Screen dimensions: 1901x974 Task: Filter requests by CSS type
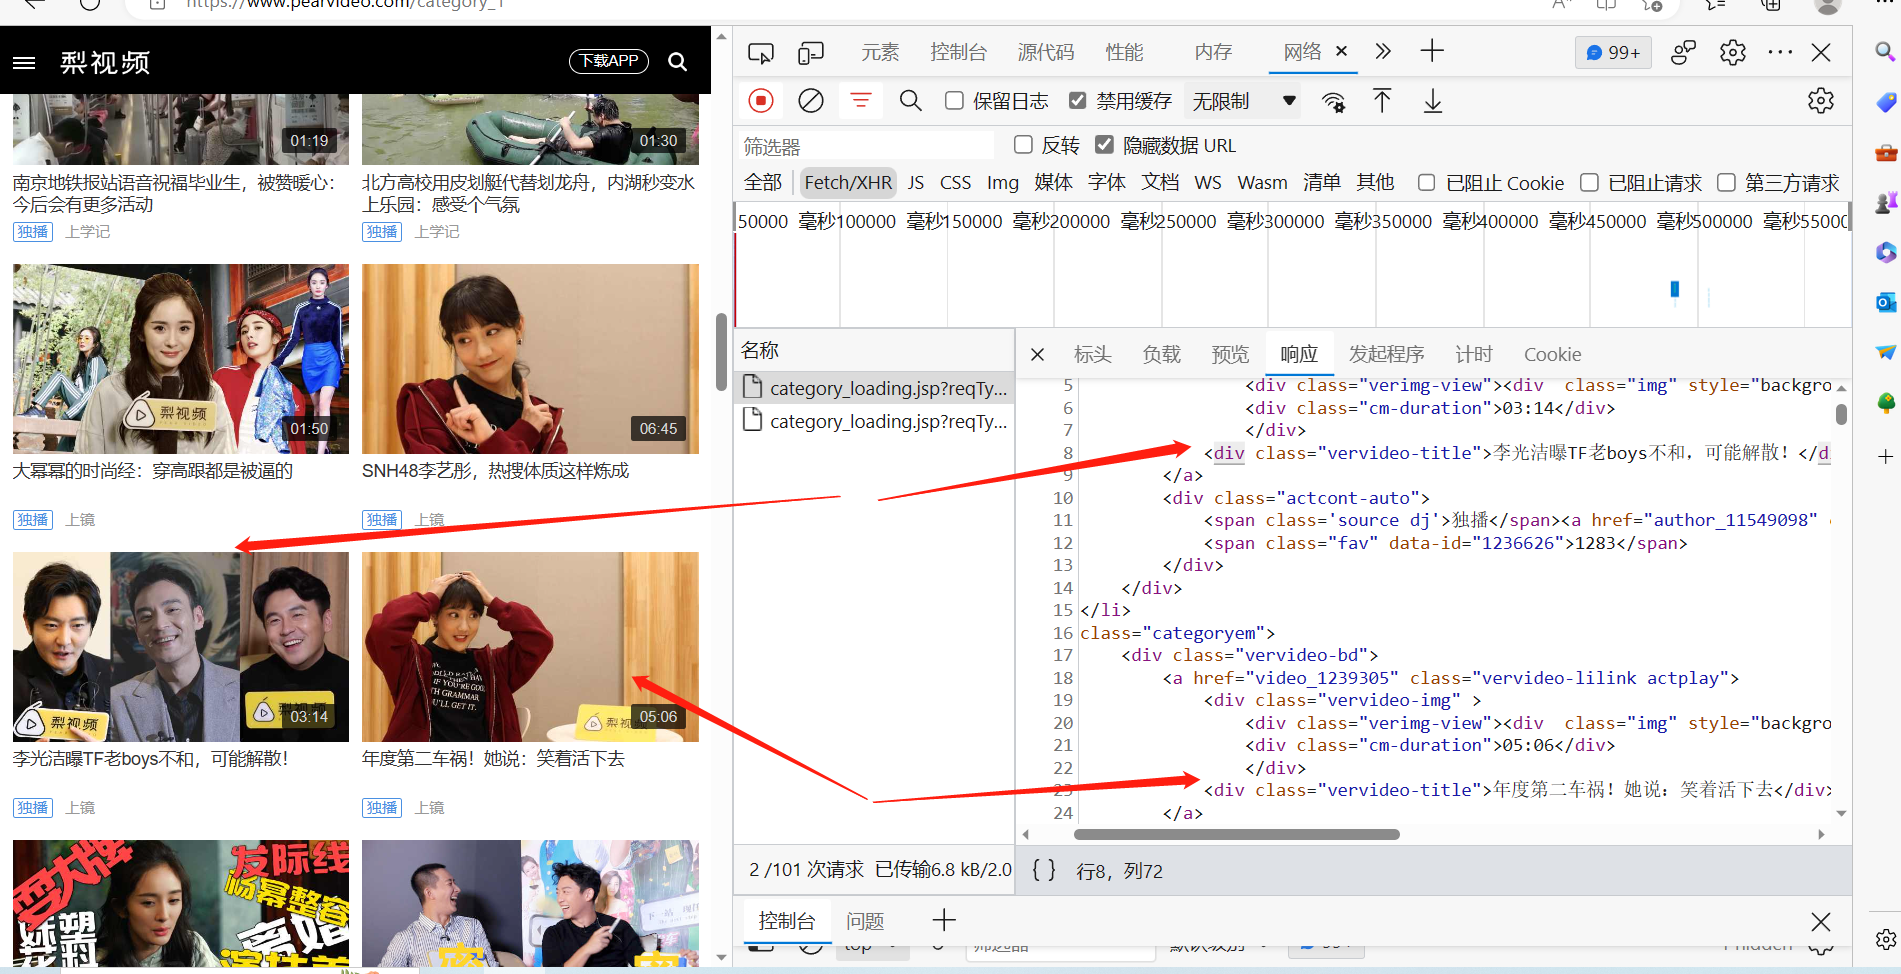955,182
